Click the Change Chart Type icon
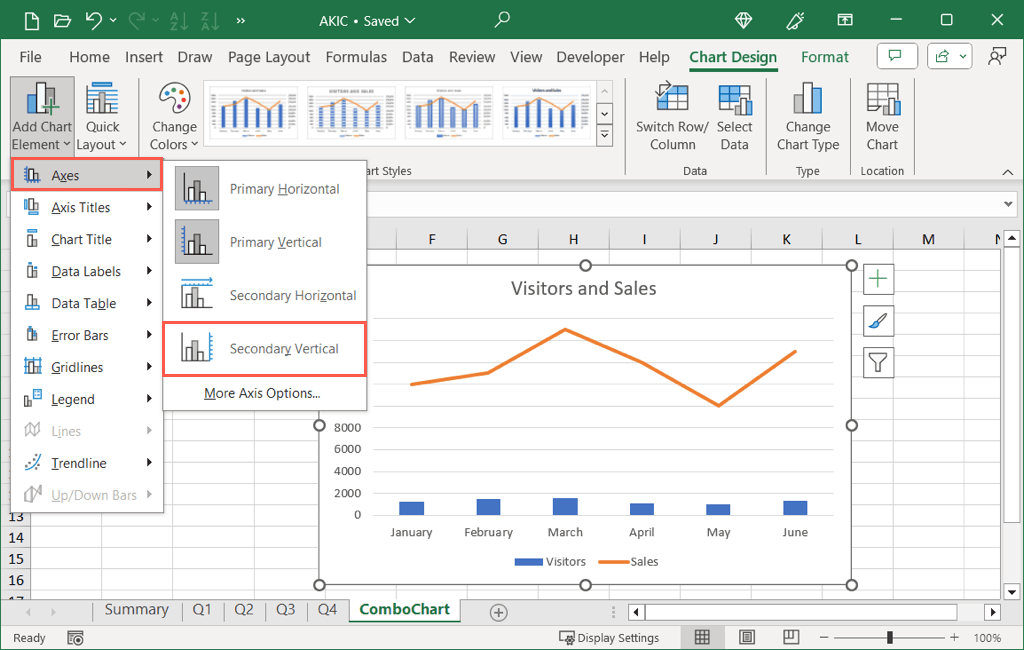Screen dimensions: 1024x650 [x=807, y=100]
